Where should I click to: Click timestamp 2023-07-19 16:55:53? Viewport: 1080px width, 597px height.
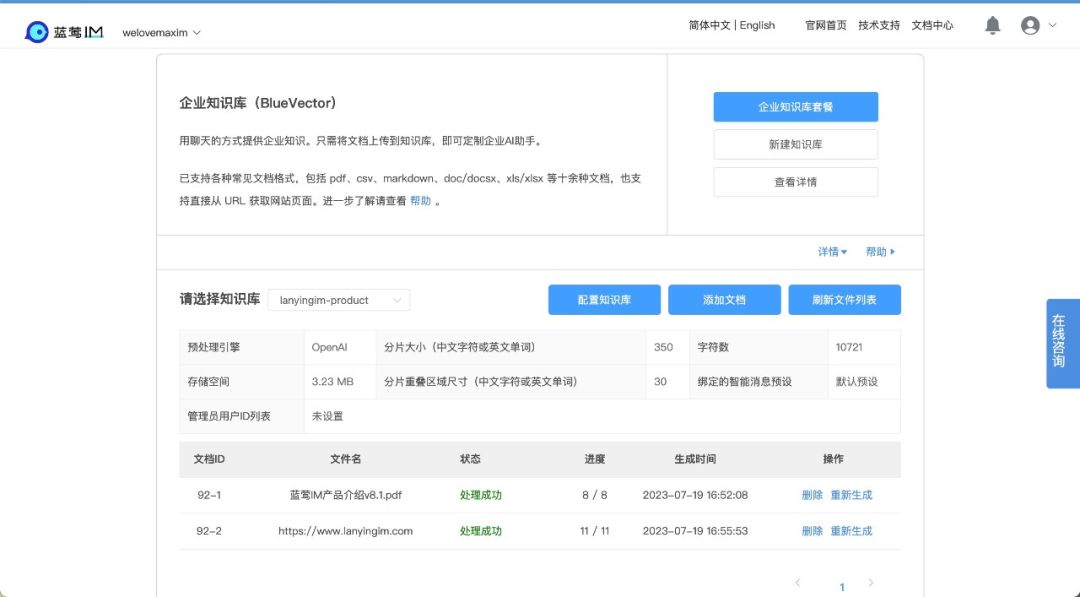[x=695, y=531]
